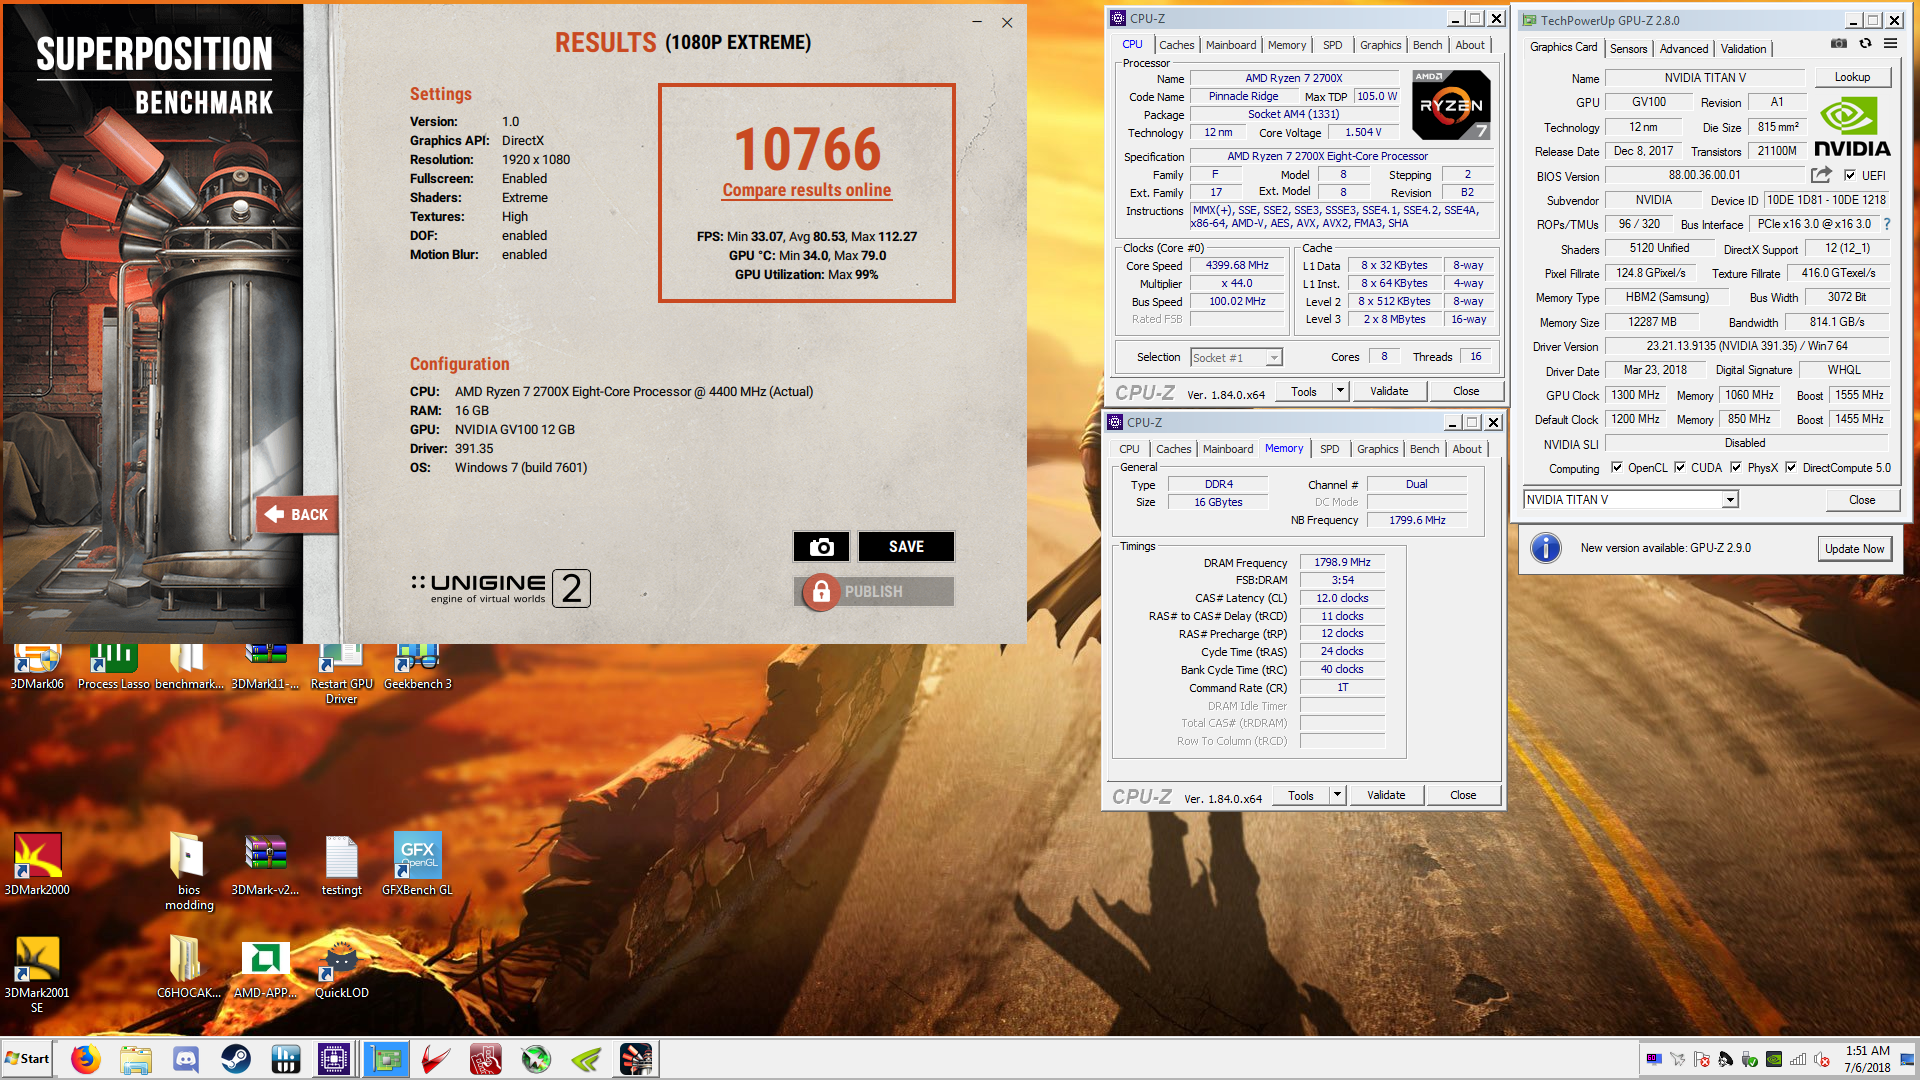Viewport: 1920px width, 1080px height.
Task: Click the DRAM Frequency value 1798.9 MHz
Action: coord(1342,562)
